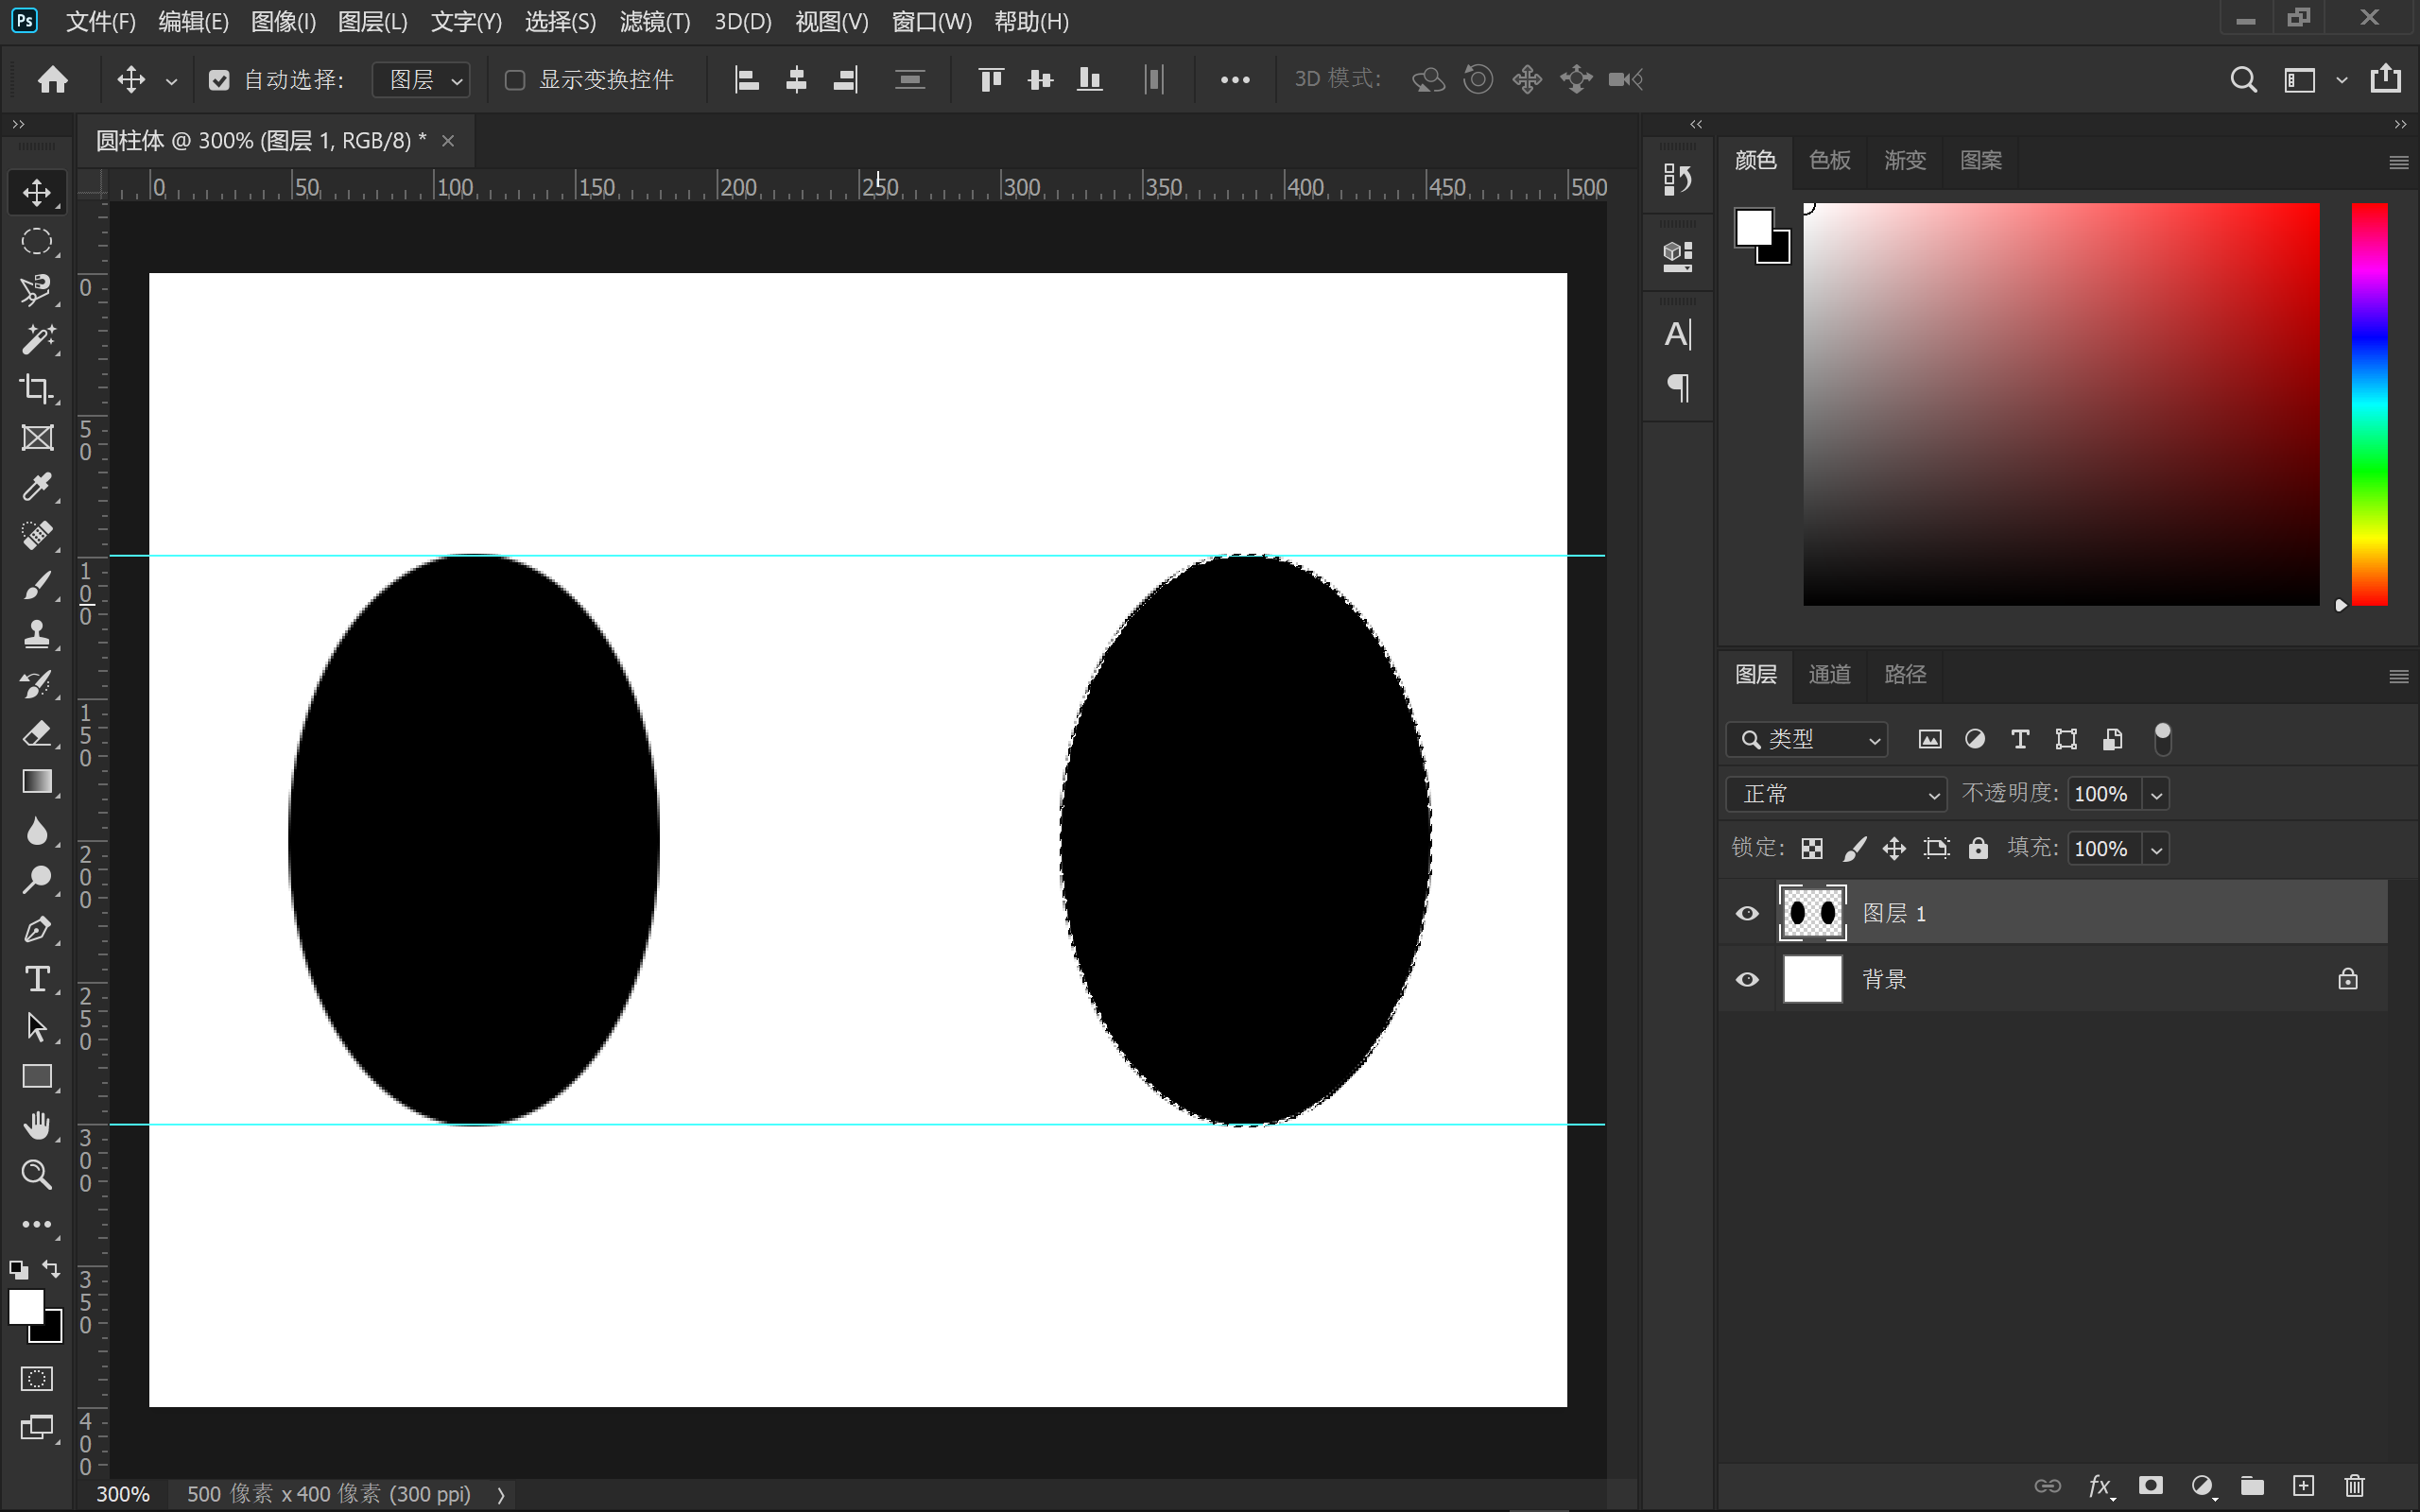Open the fill 填充 slider arrow
The image size is (2420, 1512).
[x=2157, y=849]
